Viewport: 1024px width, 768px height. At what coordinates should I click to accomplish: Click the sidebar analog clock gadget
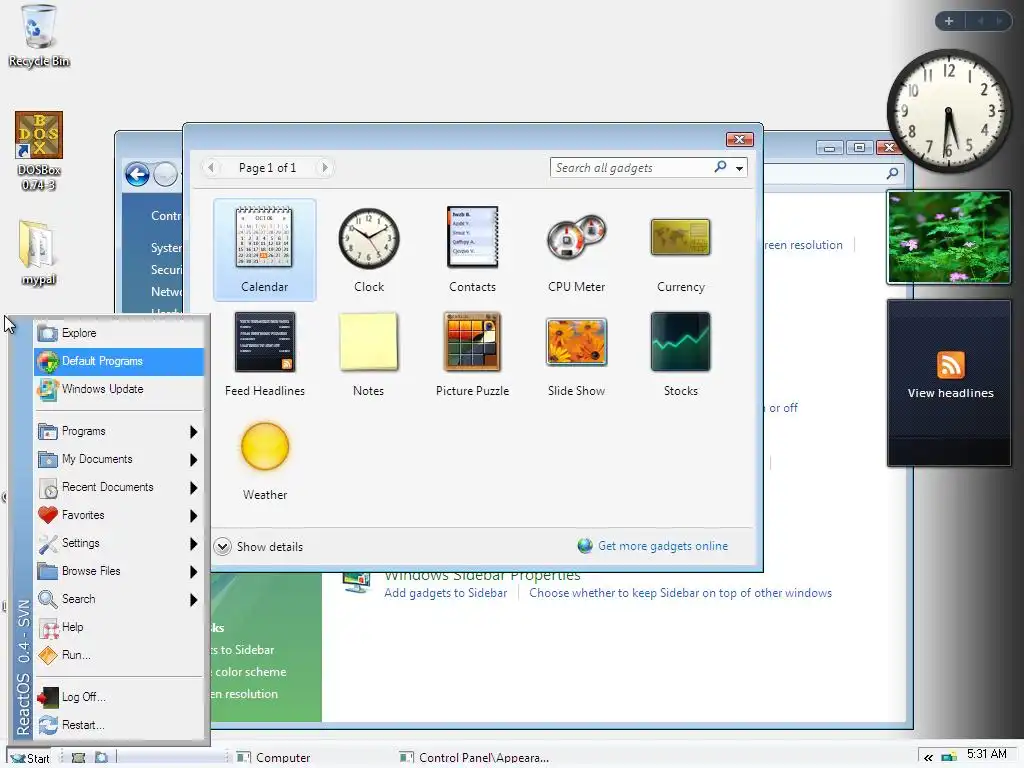948,111
